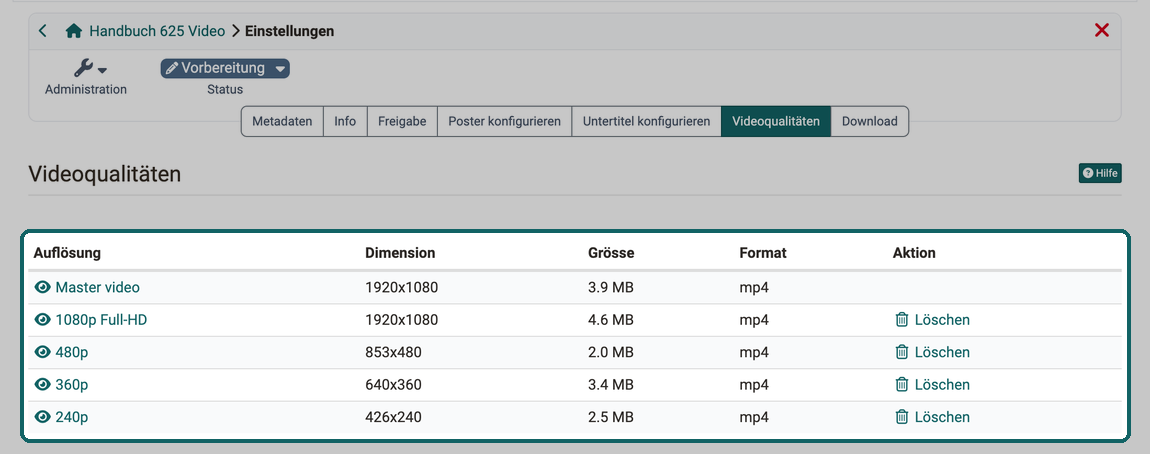The image size is (1150, 454).
Task: Open the Poster konfigurieren tab
Action: tap(505, 121)
